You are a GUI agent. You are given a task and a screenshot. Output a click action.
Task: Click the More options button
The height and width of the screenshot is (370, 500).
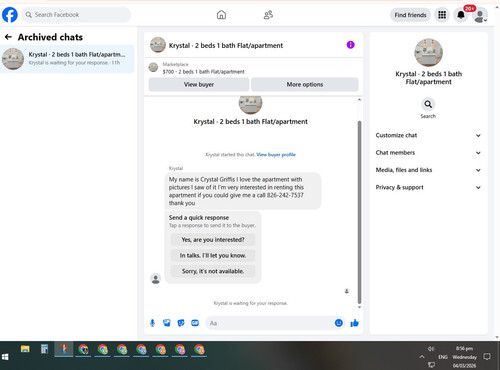(x=305, y=84)
